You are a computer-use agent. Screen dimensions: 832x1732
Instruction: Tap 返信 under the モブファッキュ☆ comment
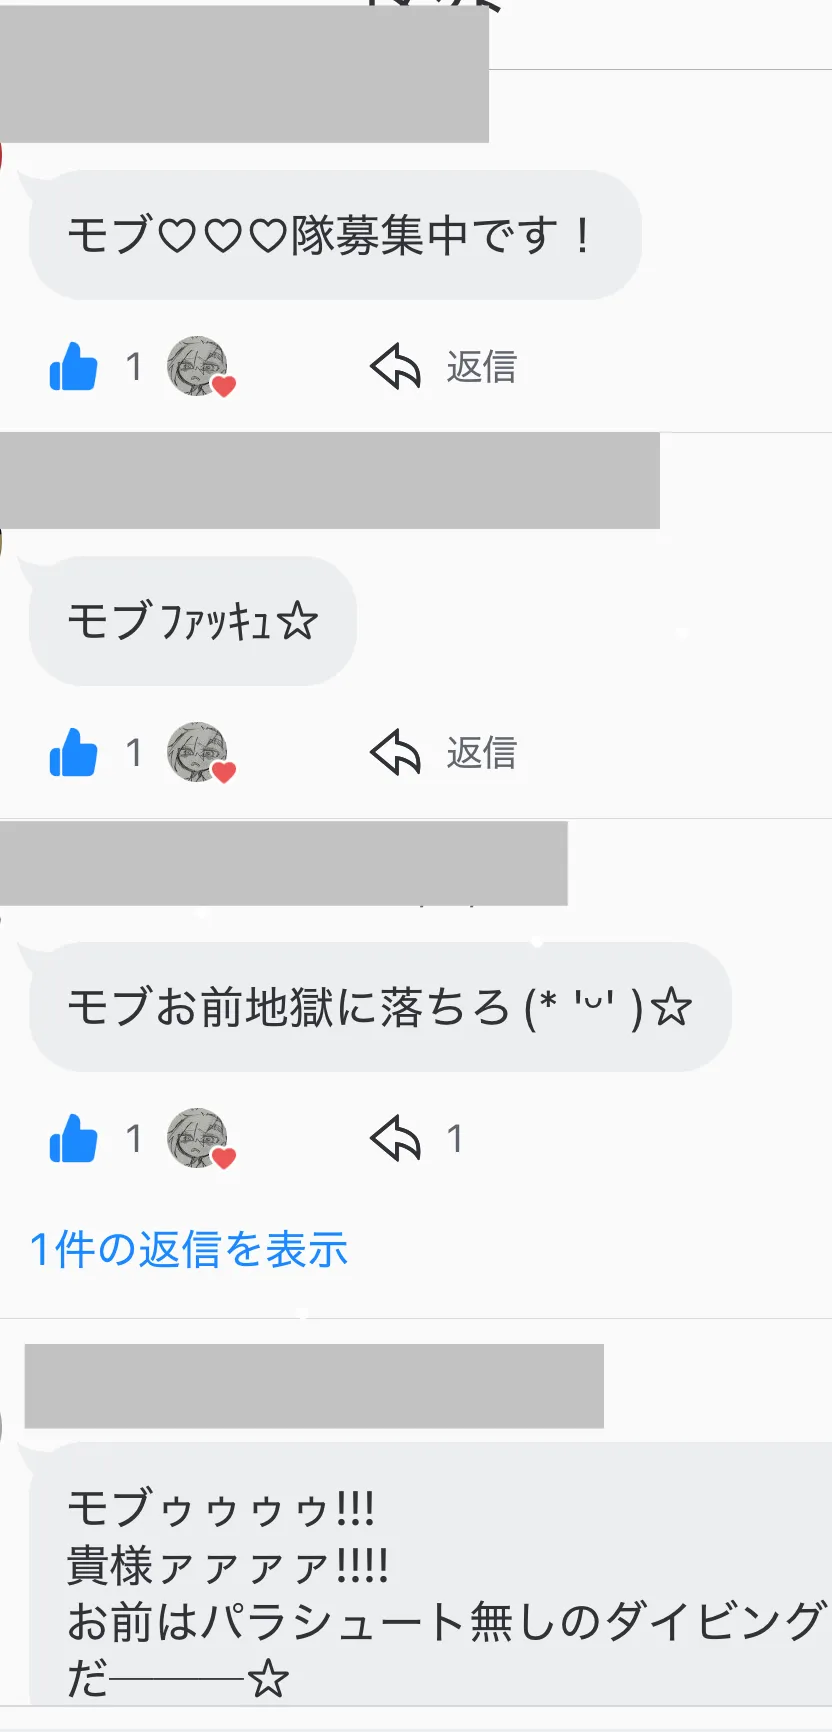(x=481, y=753)
